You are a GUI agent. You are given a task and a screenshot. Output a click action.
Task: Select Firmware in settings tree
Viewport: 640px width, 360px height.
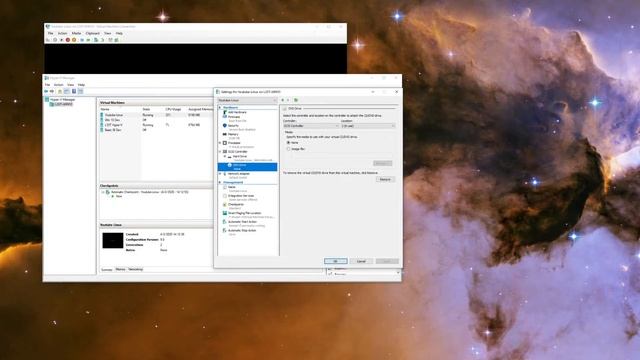[x=233, y=117]
